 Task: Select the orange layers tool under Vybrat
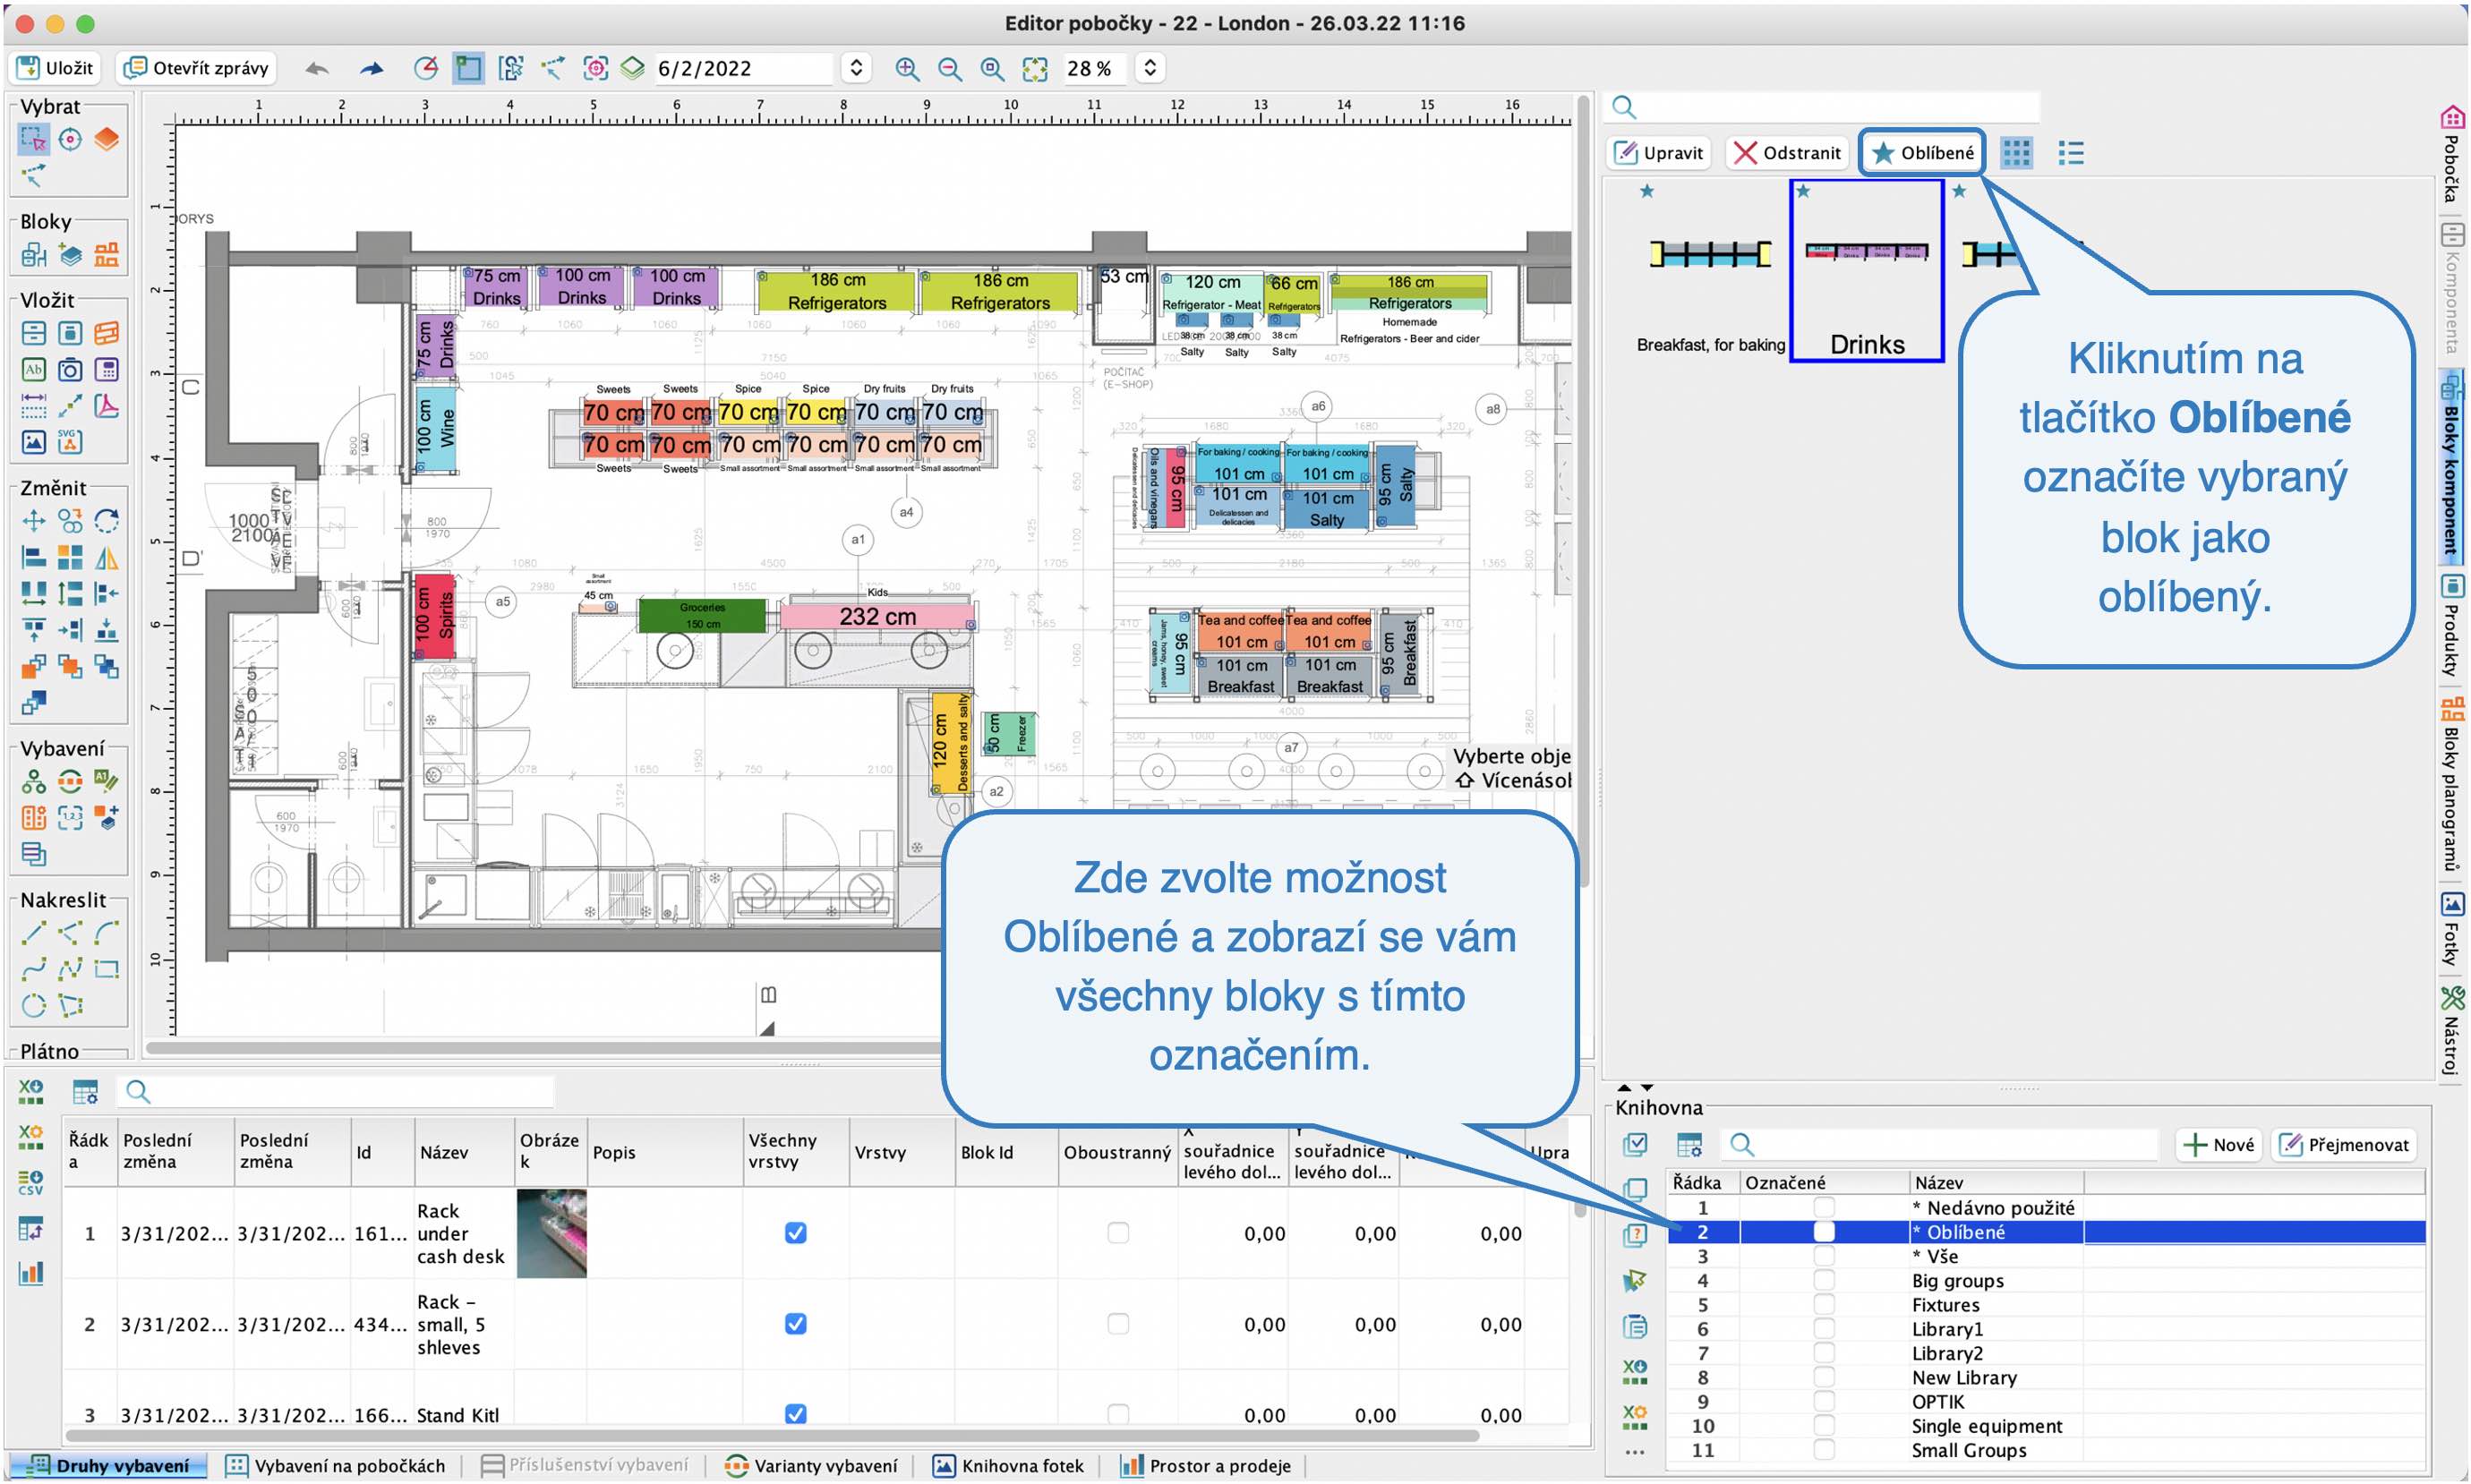pyautogui.click(x=106, y=139)
